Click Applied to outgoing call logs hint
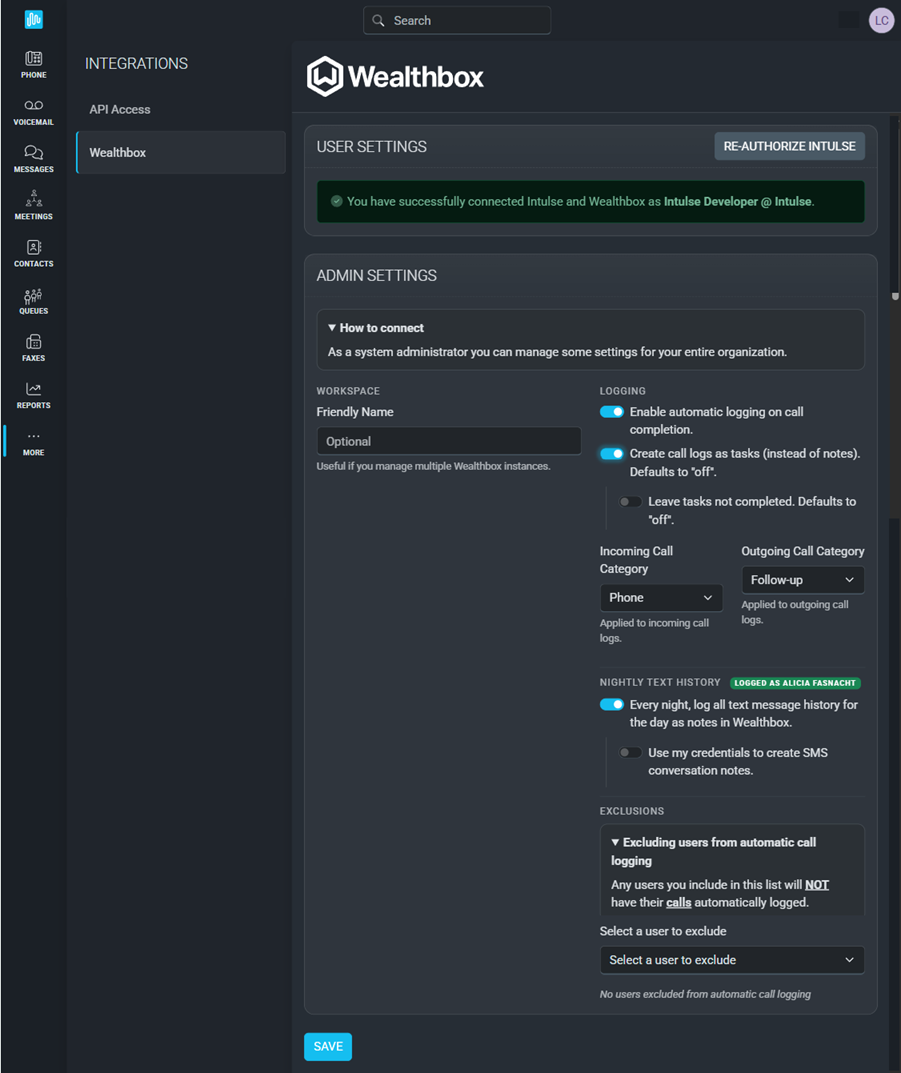Image resolution: width=901 pixels, height=1073 pixels. pos(795,612)
